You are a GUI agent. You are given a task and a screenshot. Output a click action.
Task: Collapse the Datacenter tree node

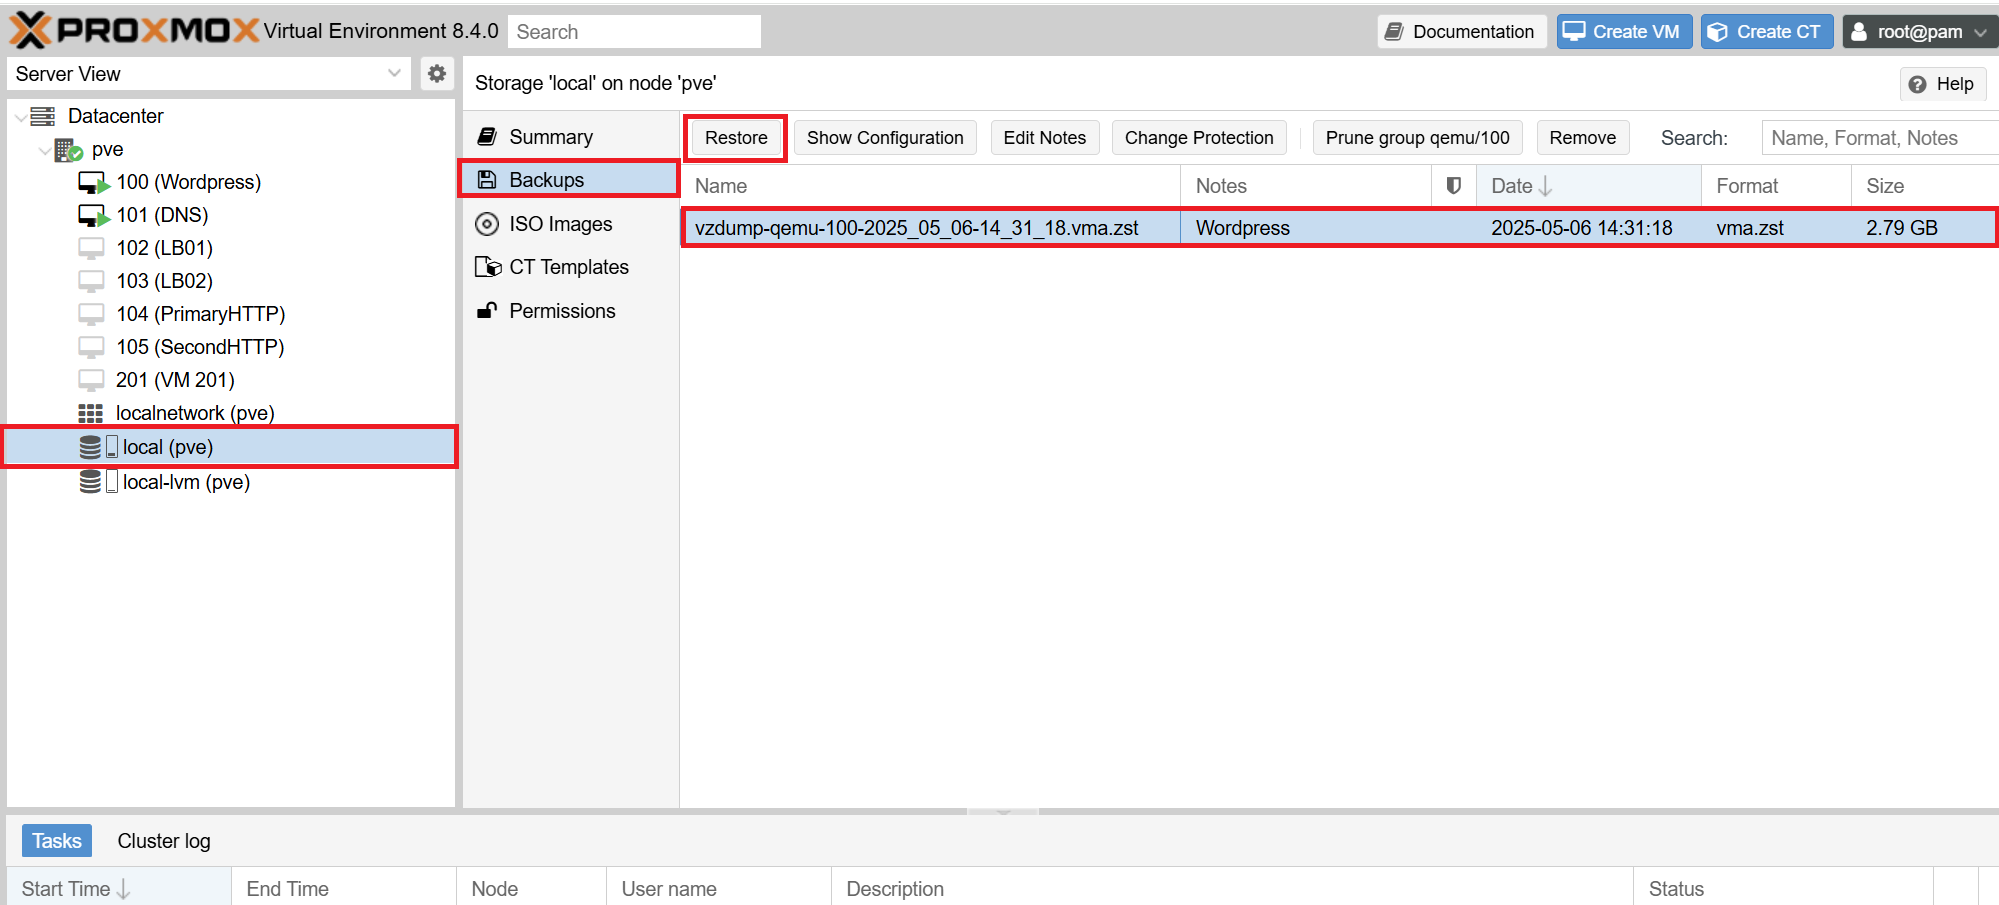pos(21,117)
